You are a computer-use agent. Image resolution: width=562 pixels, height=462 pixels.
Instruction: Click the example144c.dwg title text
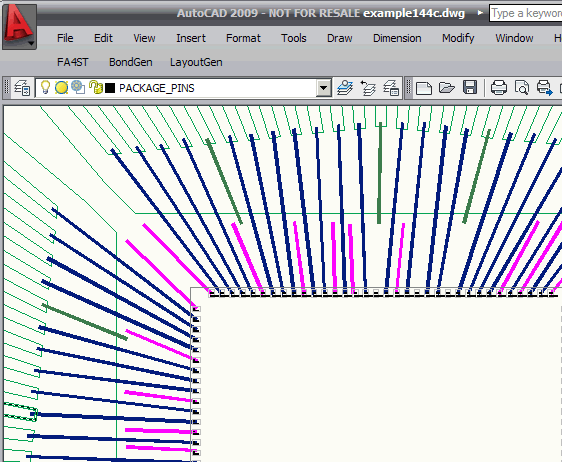click(x=414, y=13)
